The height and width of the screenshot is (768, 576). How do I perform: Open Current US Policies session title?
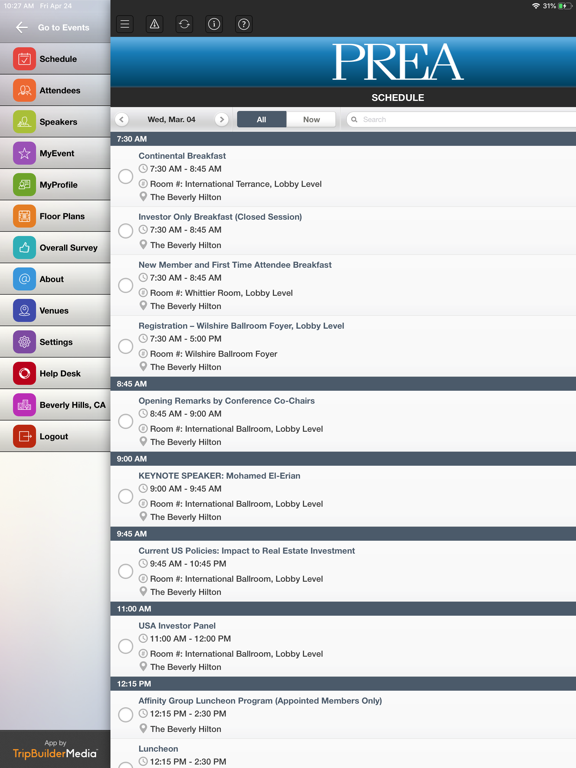point(246,551)
